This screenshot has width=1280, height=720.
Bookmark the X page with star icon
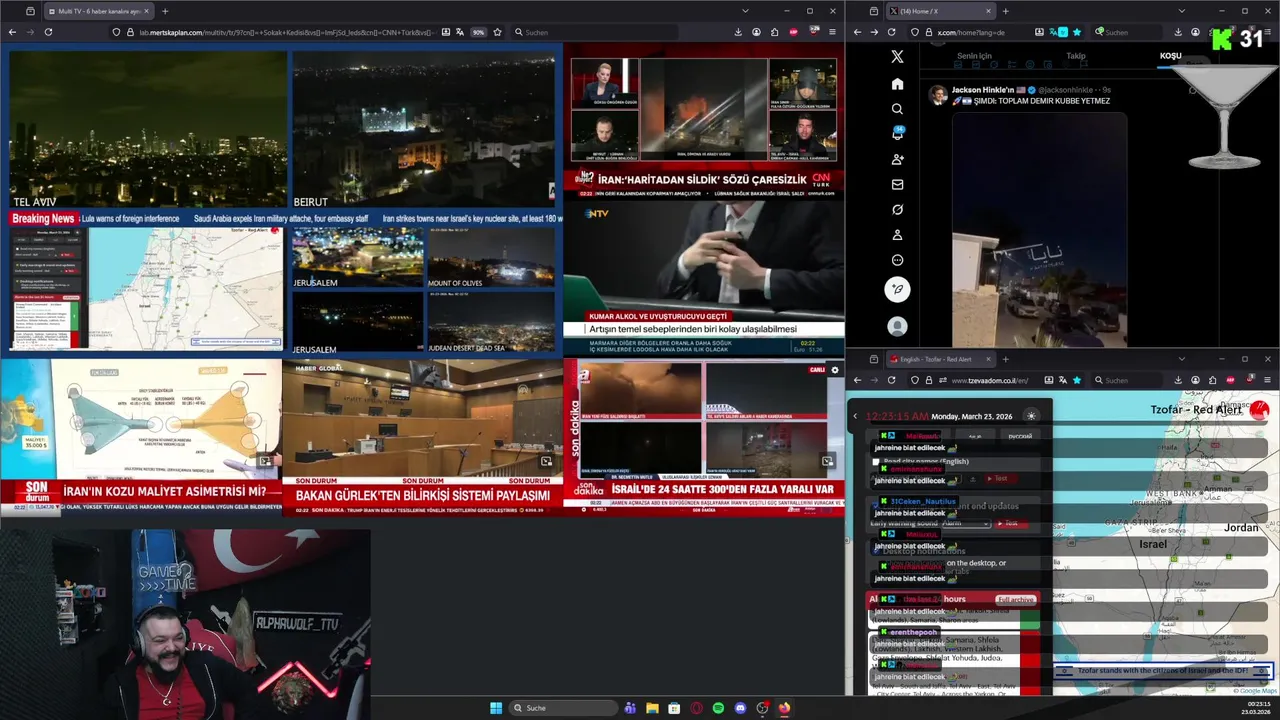(x=1078, y=32)
